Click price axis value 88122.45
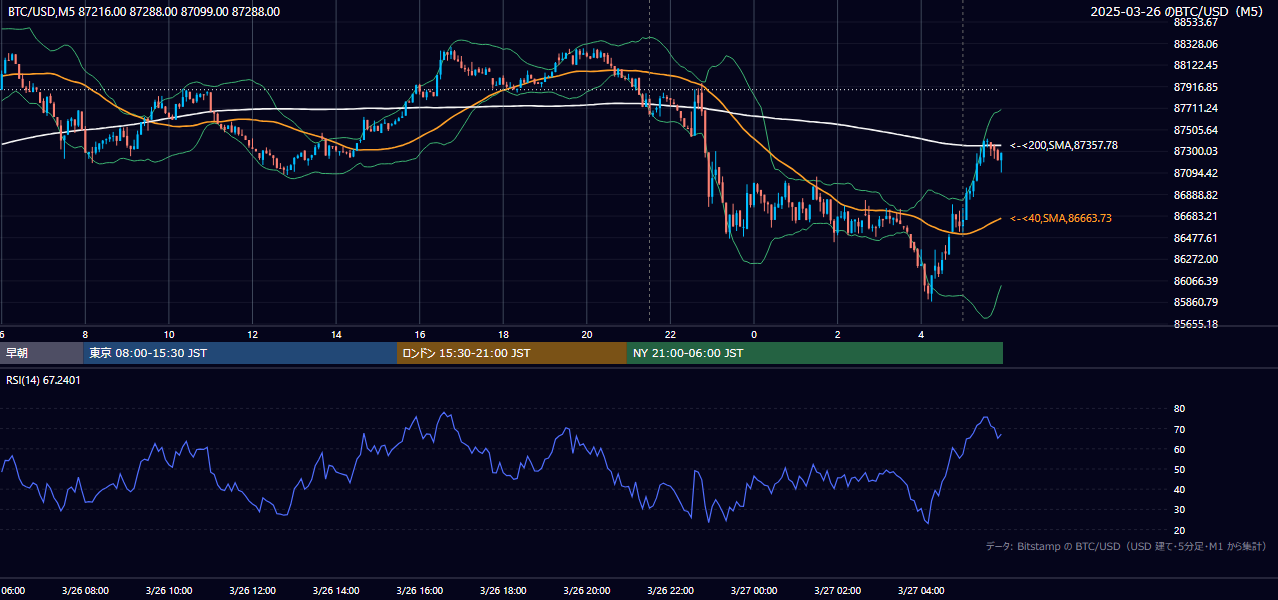Viewport: 1278px width, 600px height. click(x=1195, y=65)
